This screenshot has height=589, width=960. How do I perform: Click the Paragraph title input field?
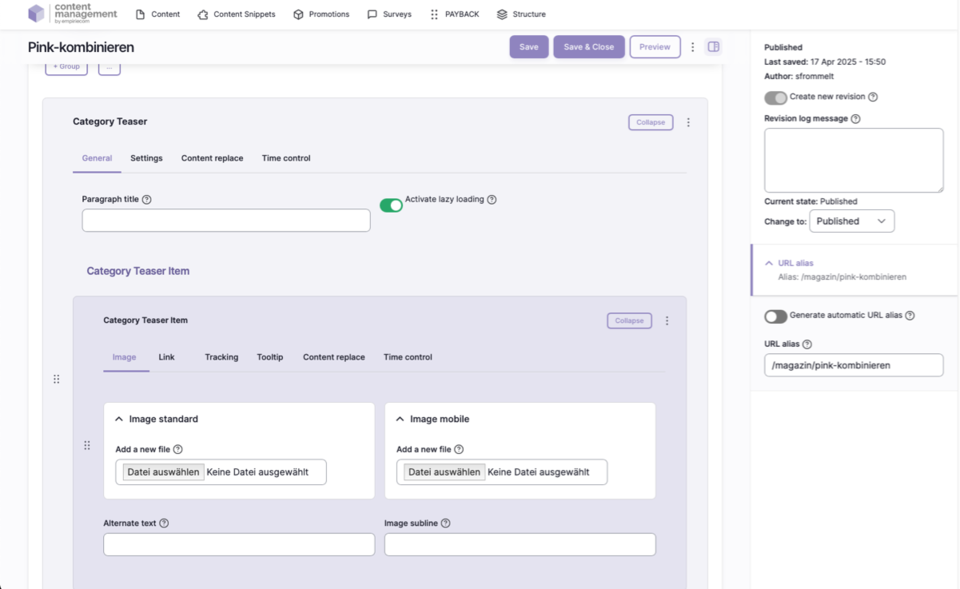[x=226, y=220]
